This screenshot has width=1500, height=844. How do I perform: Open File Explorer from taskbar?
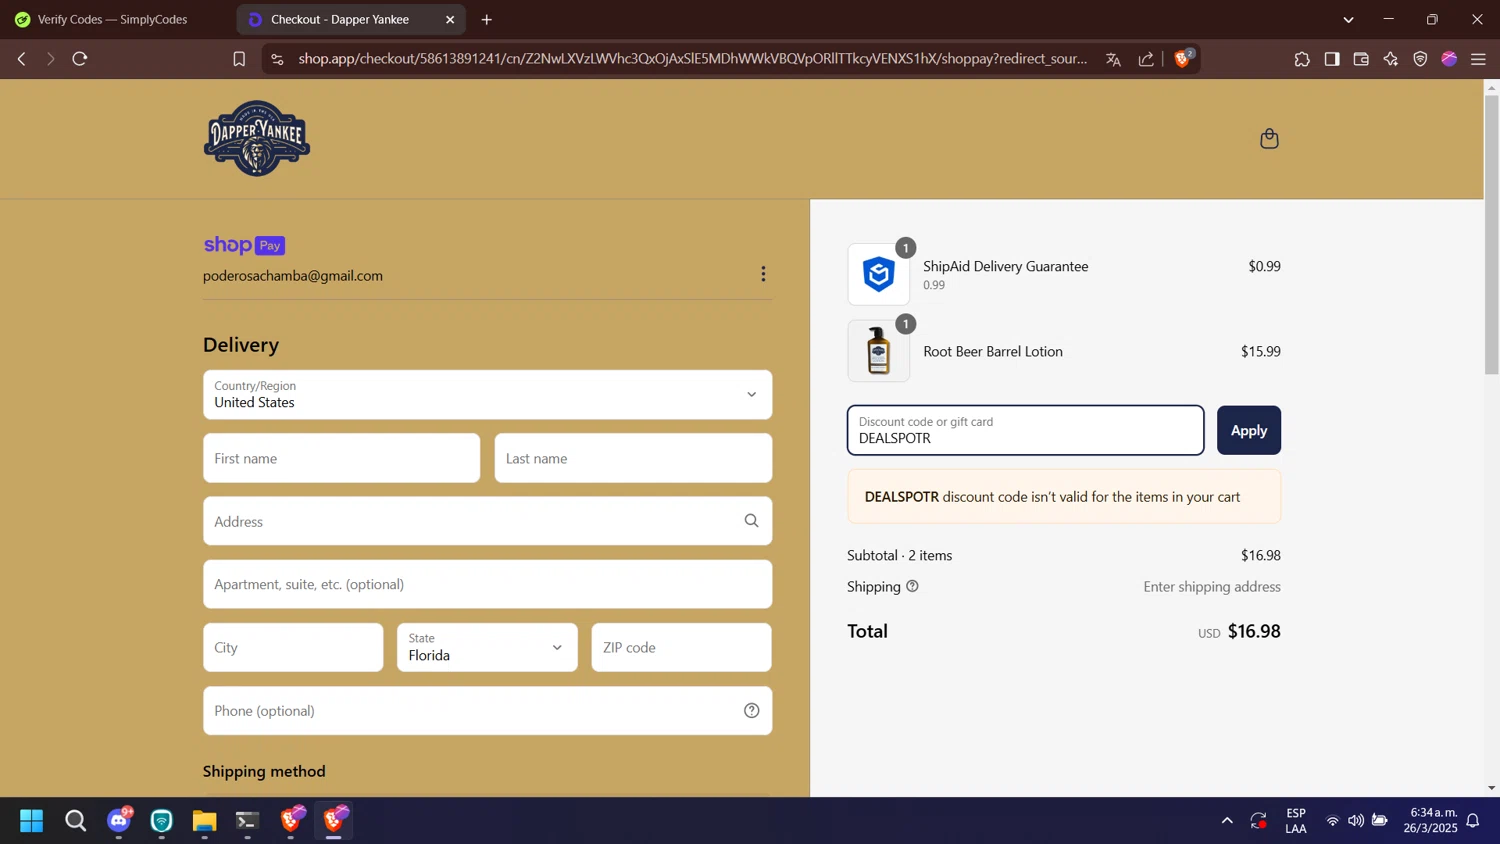(204, 821)
